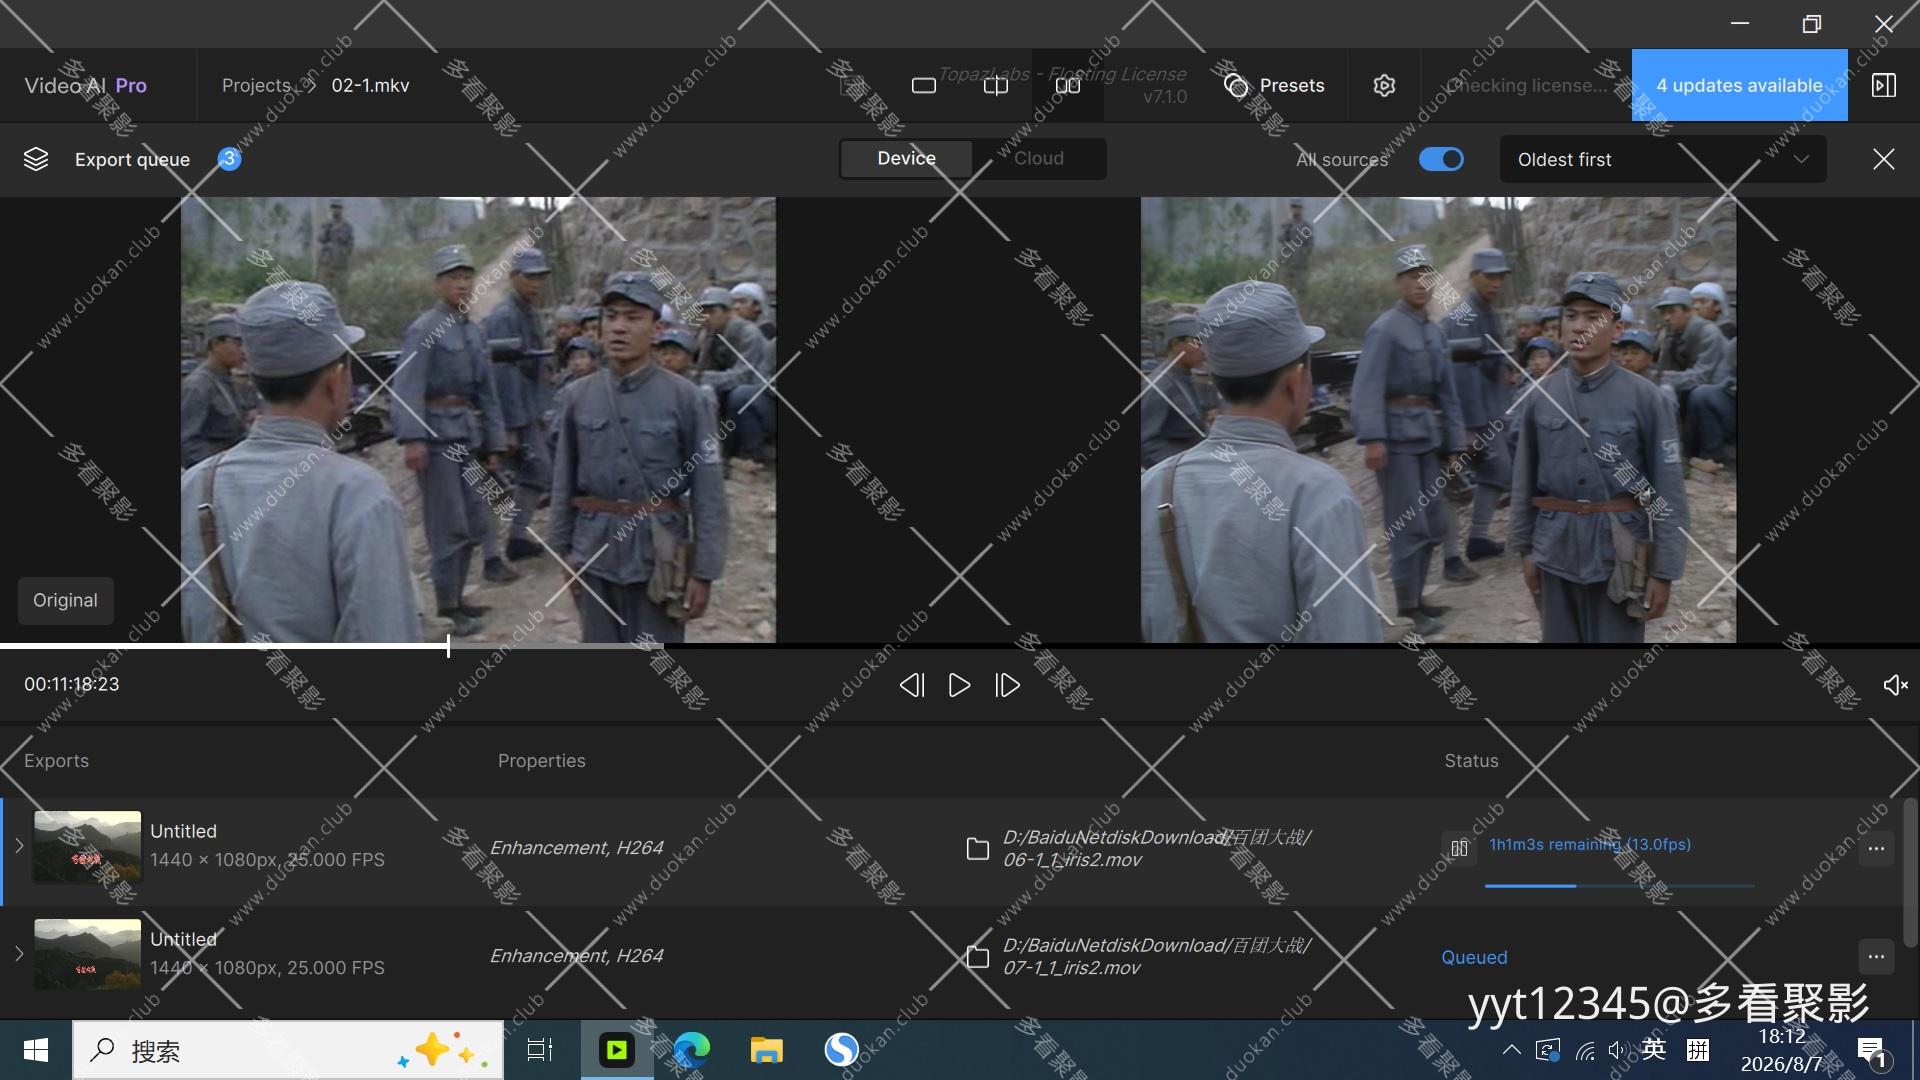1920x1080 pixels.
Task: Close the Export queue panel
Action: click(x=1884, y=159)
